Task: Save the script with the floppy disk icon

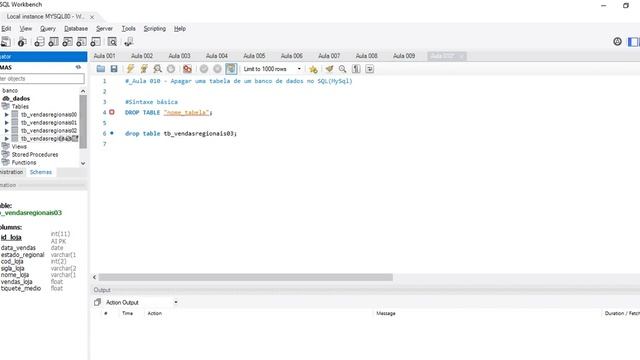Action: (x=114, y=69)
